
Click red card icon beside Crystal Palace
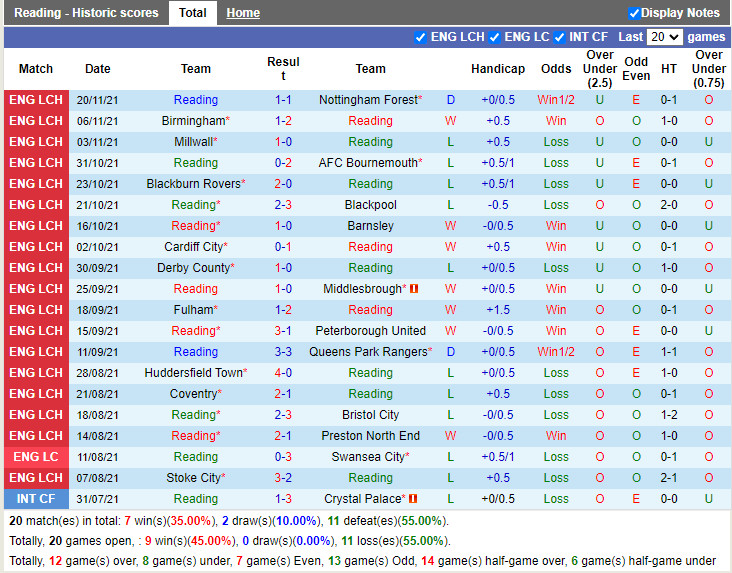[414, 499]
